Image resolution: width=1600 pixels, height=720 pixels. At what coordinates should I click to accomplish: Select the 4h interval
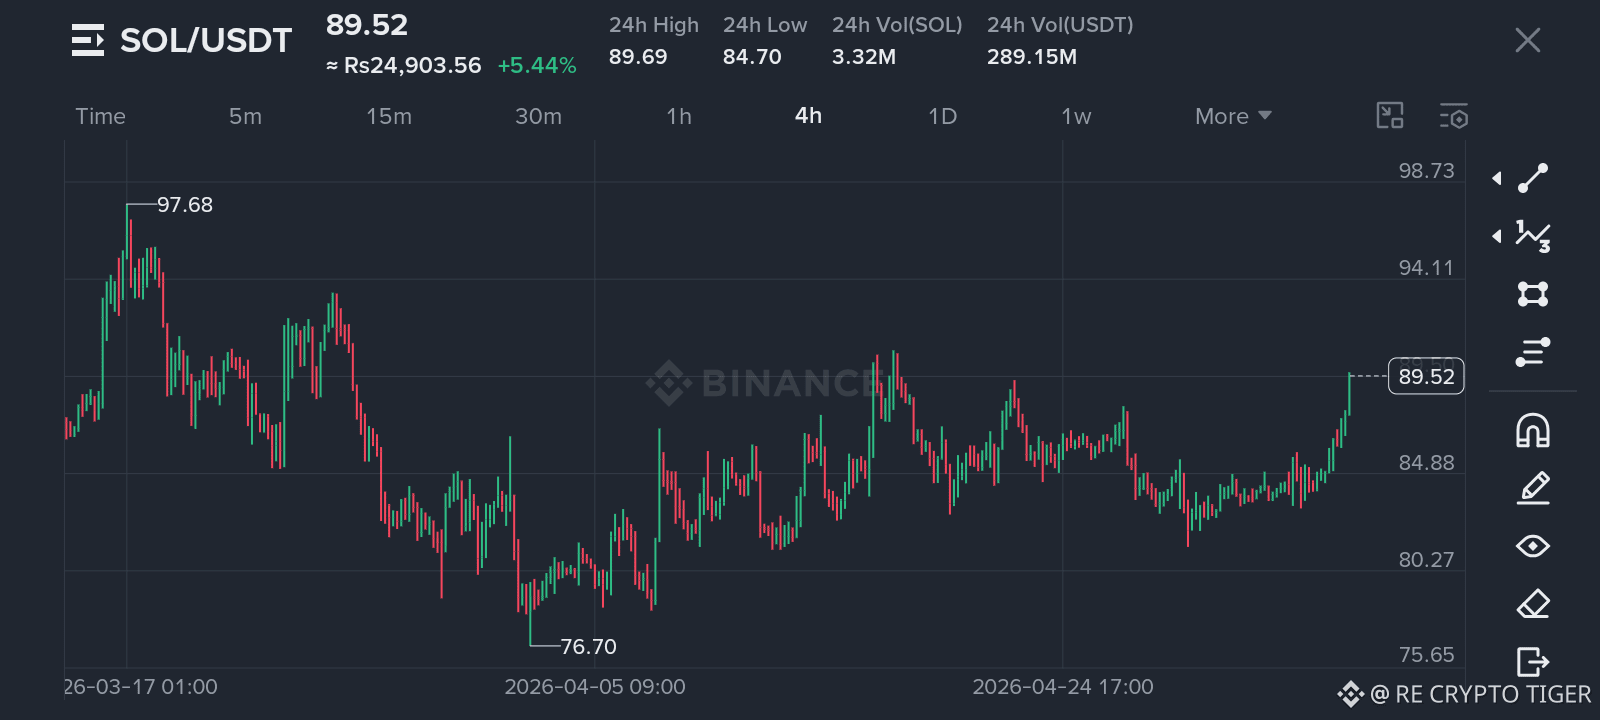pyautogui.click(x=808, y=116)
